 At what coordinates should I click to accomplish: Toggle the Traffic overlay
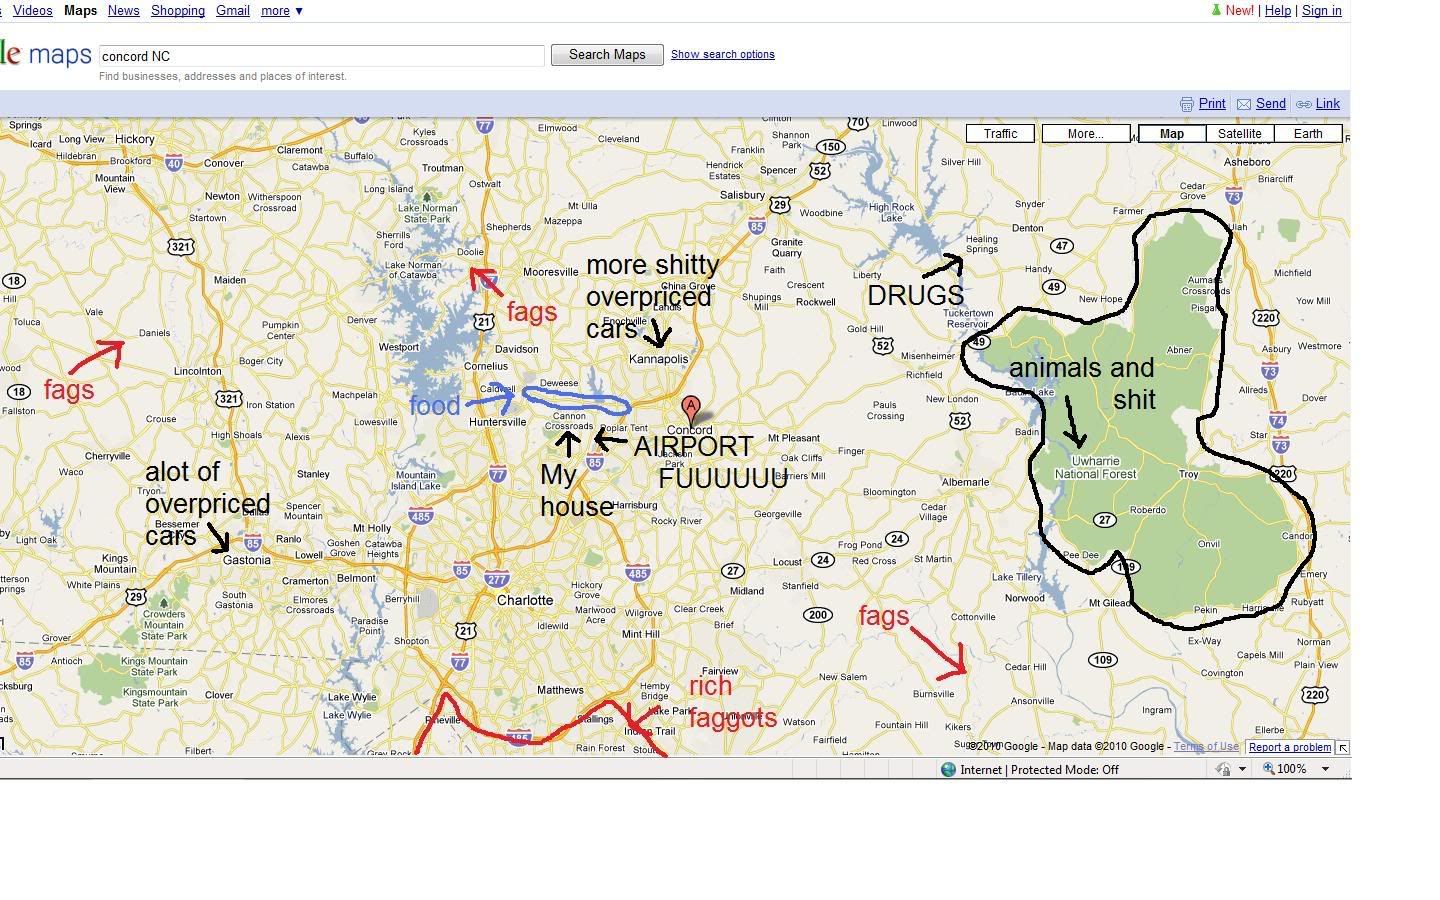click(x=1000, y=134)
